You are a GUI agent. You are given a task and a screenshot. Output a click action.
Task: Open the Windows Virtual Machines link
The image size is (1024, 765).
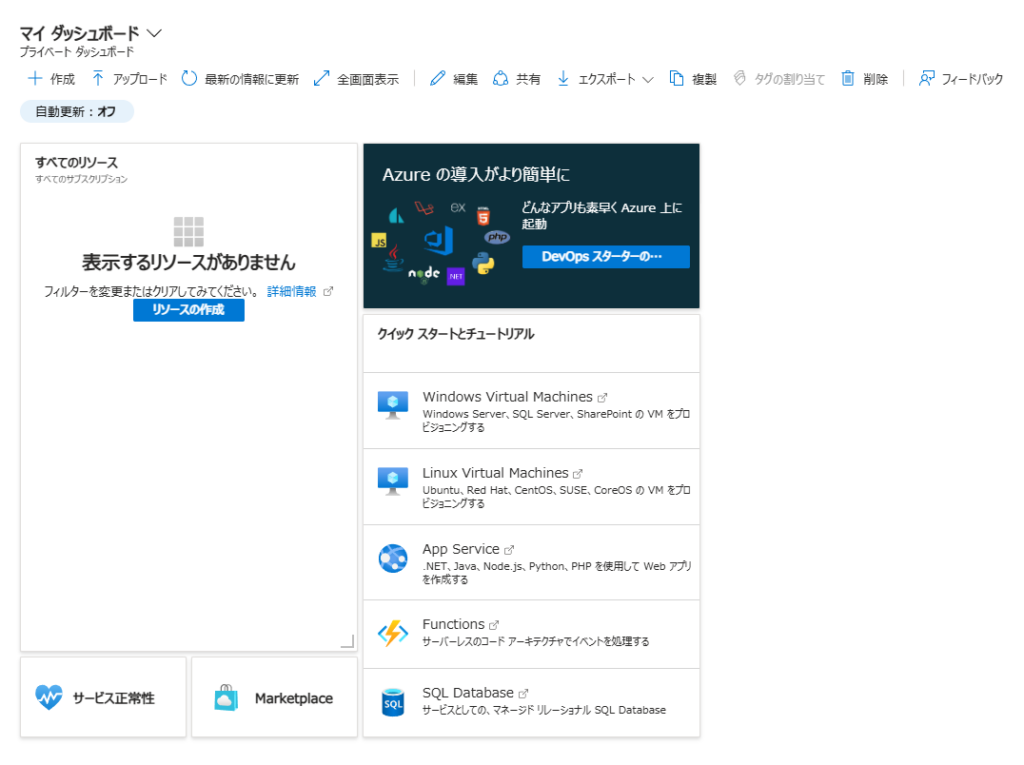pyautogui.click(x=507, y=397)
